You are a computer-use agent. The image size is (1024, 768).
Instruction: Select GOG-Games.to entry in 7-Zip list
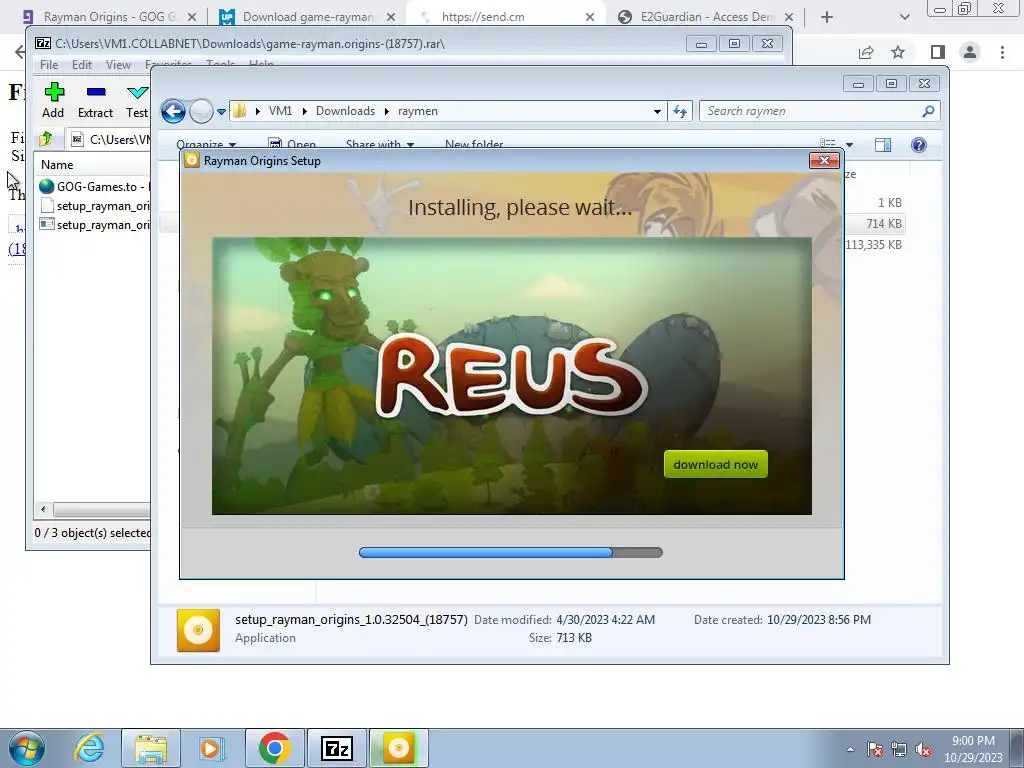click(x=93, y=187)
